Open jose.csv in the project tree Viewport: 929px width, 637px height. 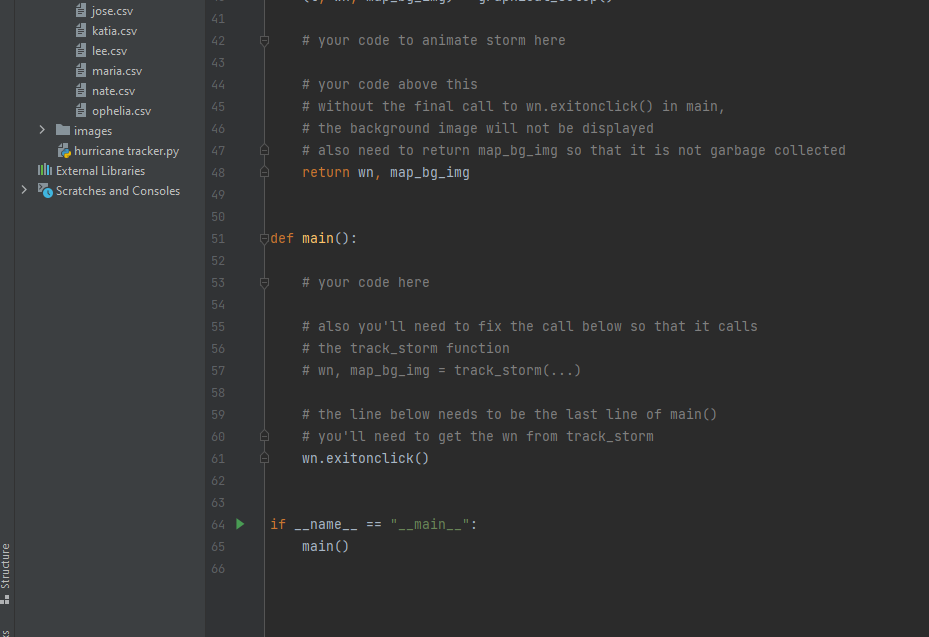coord(112,11)
